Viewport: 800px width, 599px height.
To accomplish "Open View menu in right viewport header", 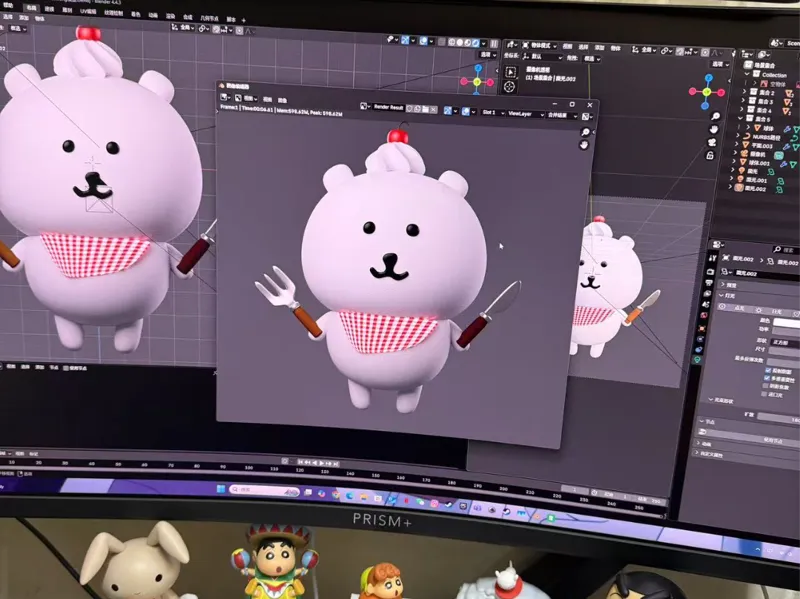I will pos(567,46).
